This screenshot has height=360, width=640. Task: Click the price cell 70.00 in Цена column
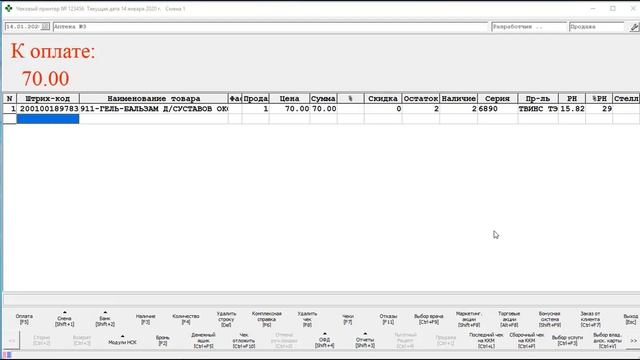[x=289, y=109]
